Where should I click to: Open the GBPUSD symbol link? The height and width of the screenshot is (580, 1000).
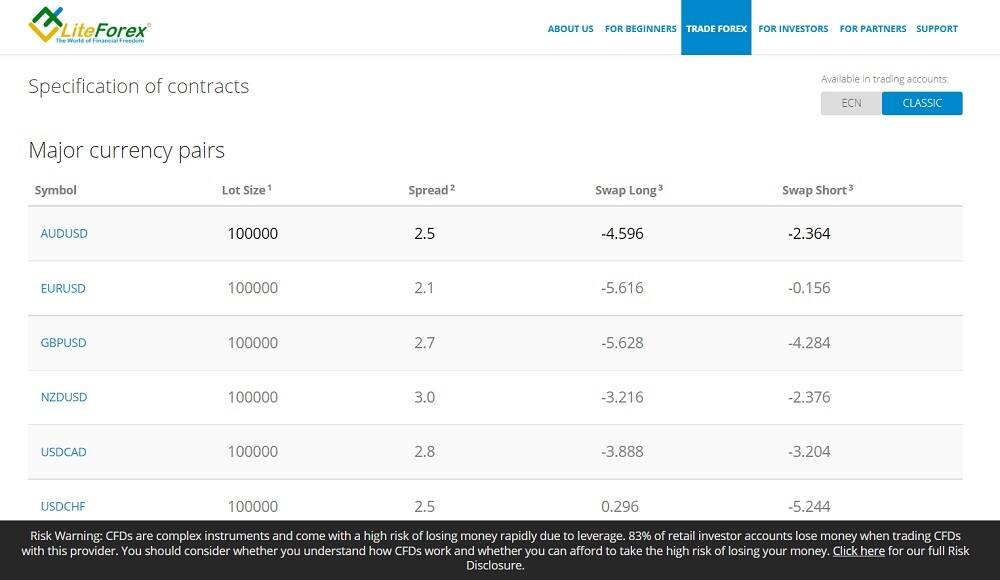[63, 343]
